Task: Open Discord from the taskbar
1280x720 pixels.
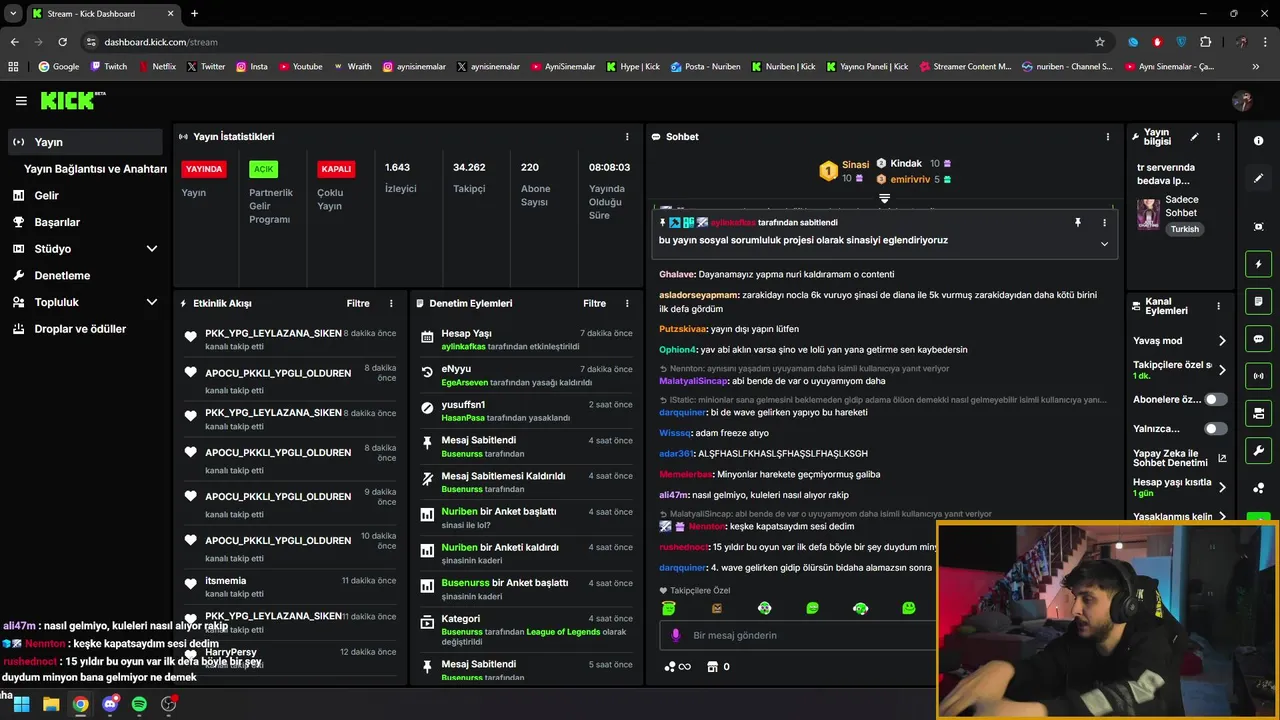Action: [110, 704]
